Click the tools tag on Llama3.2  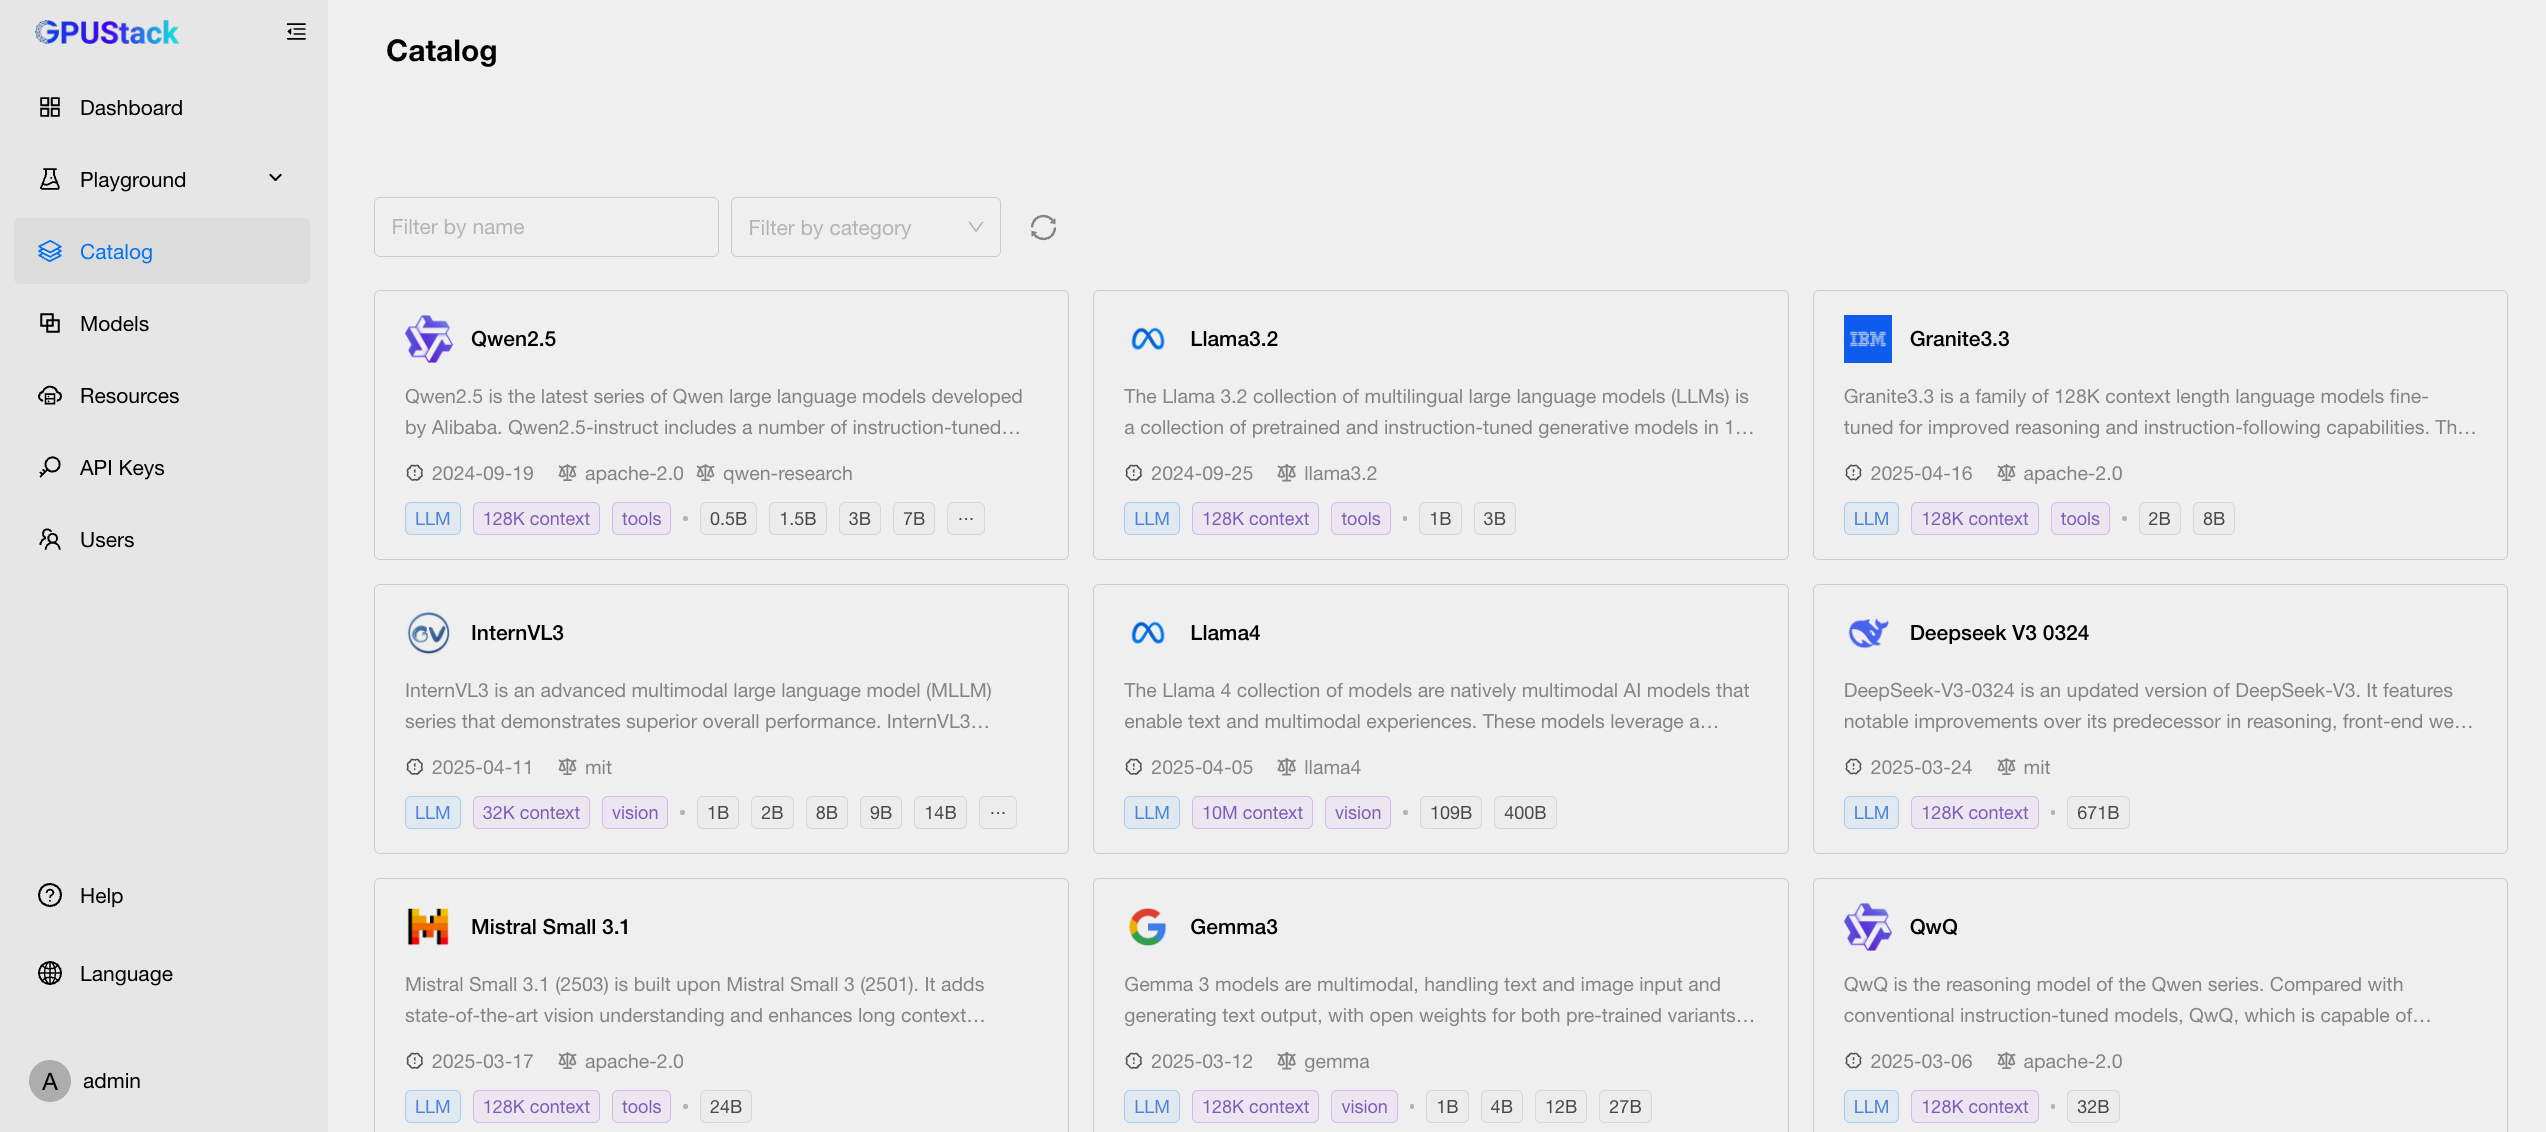[1361, 519]
